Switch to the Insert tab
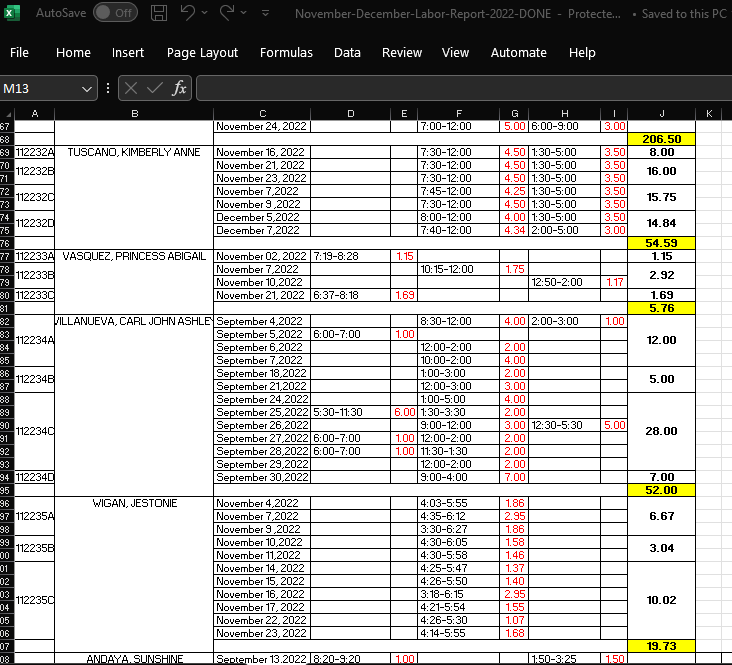Viewport: 732px width, 665px height. [x=128, y=52]
